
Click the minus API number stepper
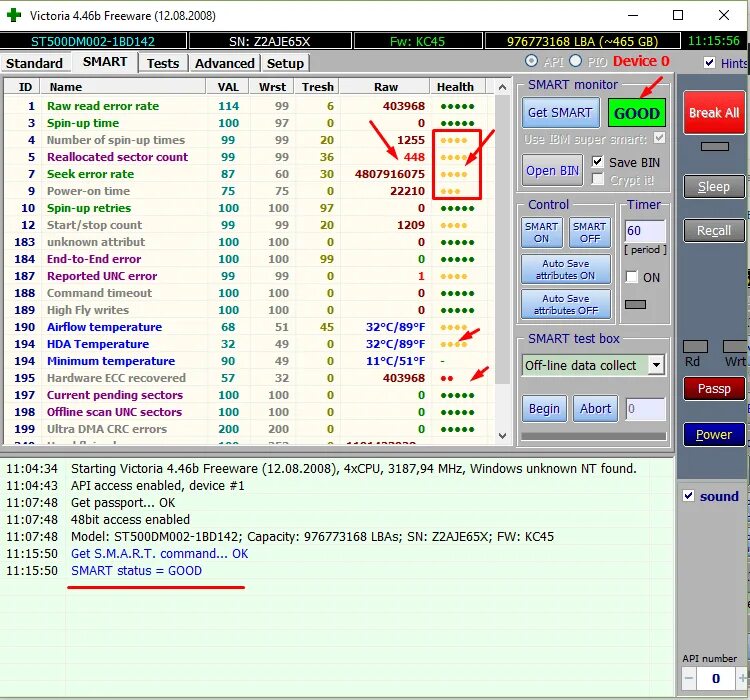click(x=688, y=678)
